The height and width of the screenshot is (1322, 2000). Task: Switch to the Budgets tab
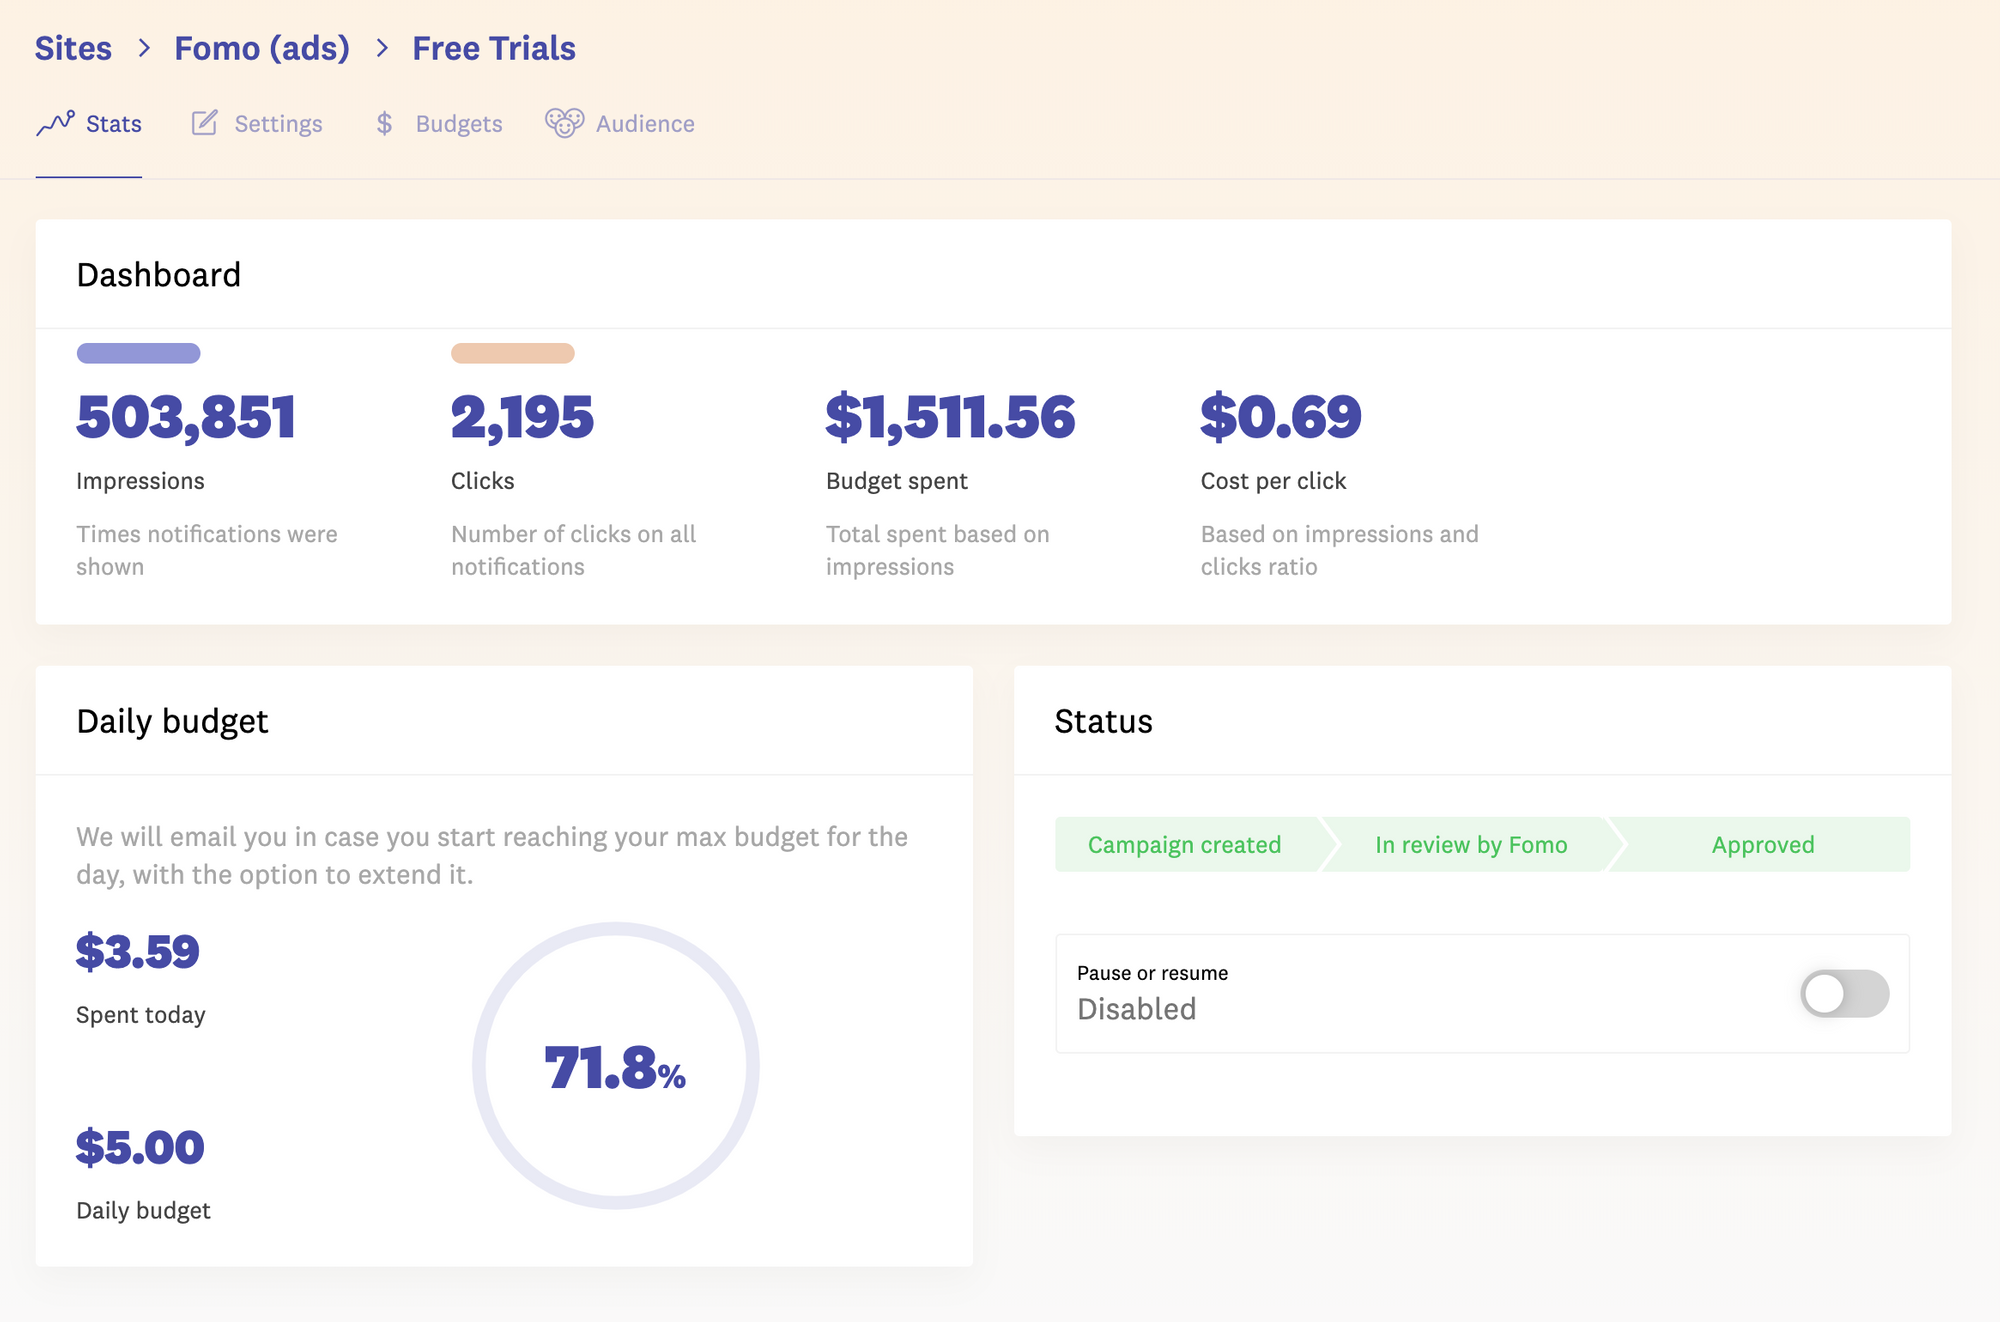coord(459,124)
